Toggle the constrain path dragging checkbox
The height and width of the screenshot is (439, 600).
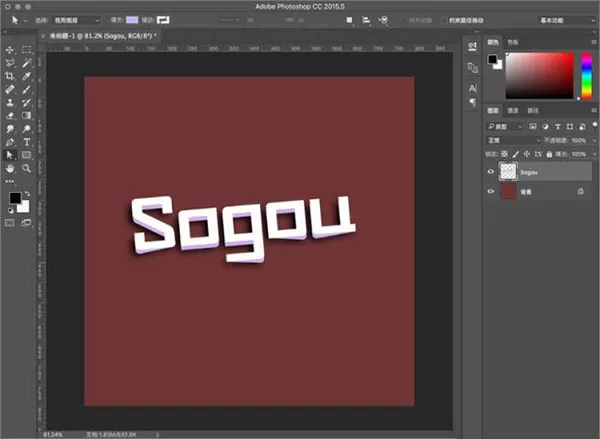[444, 20]
